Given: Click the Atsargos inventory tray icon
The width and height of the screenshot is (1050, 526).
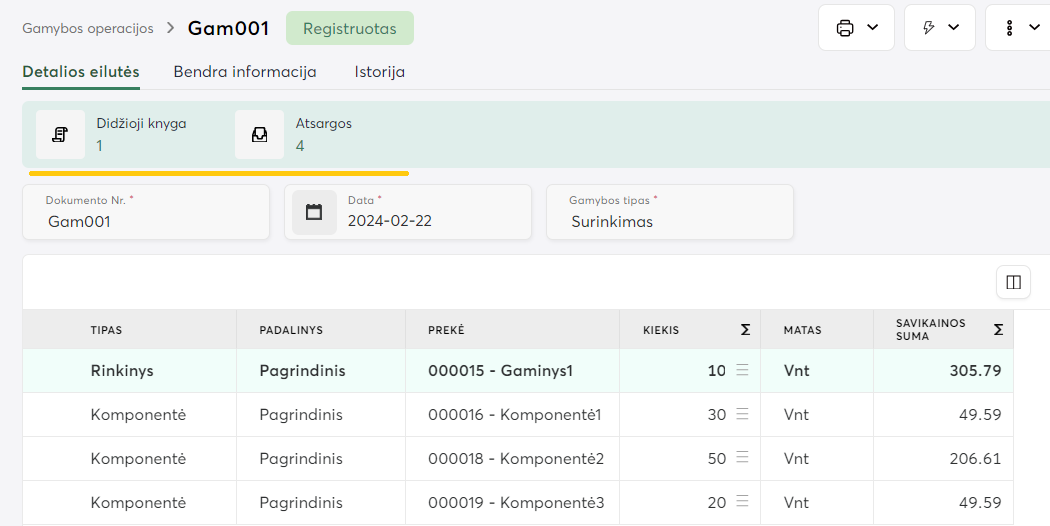Looking at the screenshot, I should (x=260, y=135).
